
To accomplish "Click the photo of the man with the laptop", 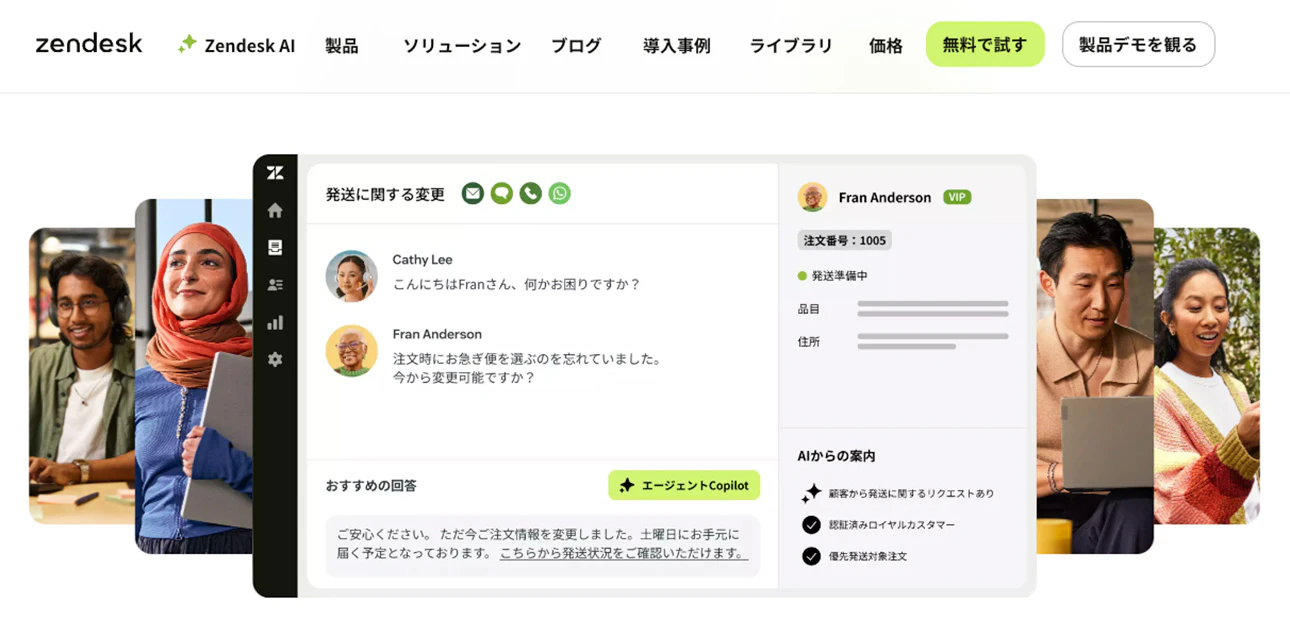I will [x=1095, y=376].
